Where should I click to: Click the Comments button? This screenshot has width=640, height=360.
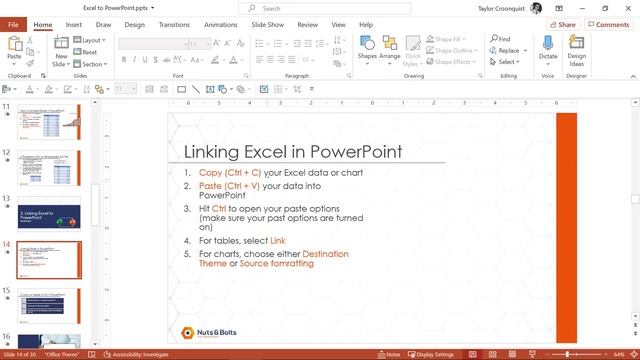click(x=609, y=24)
